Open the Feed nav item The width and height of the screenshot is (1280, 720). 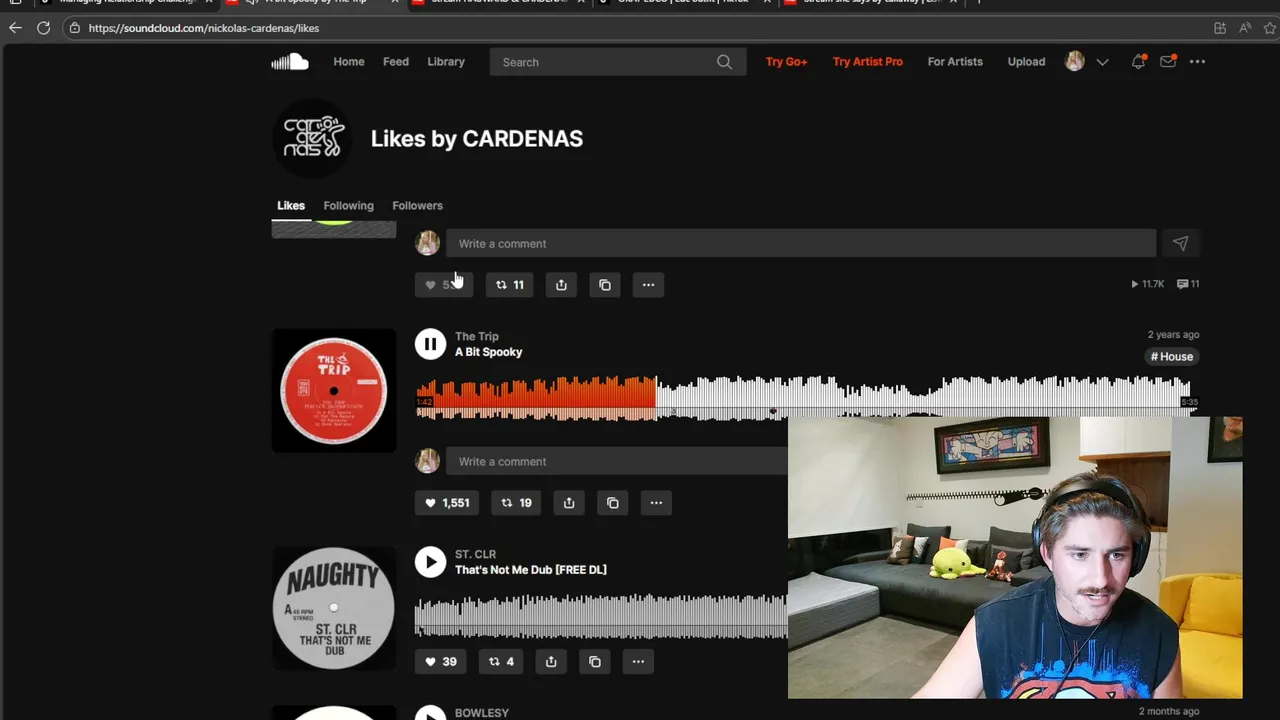[396, 62]
